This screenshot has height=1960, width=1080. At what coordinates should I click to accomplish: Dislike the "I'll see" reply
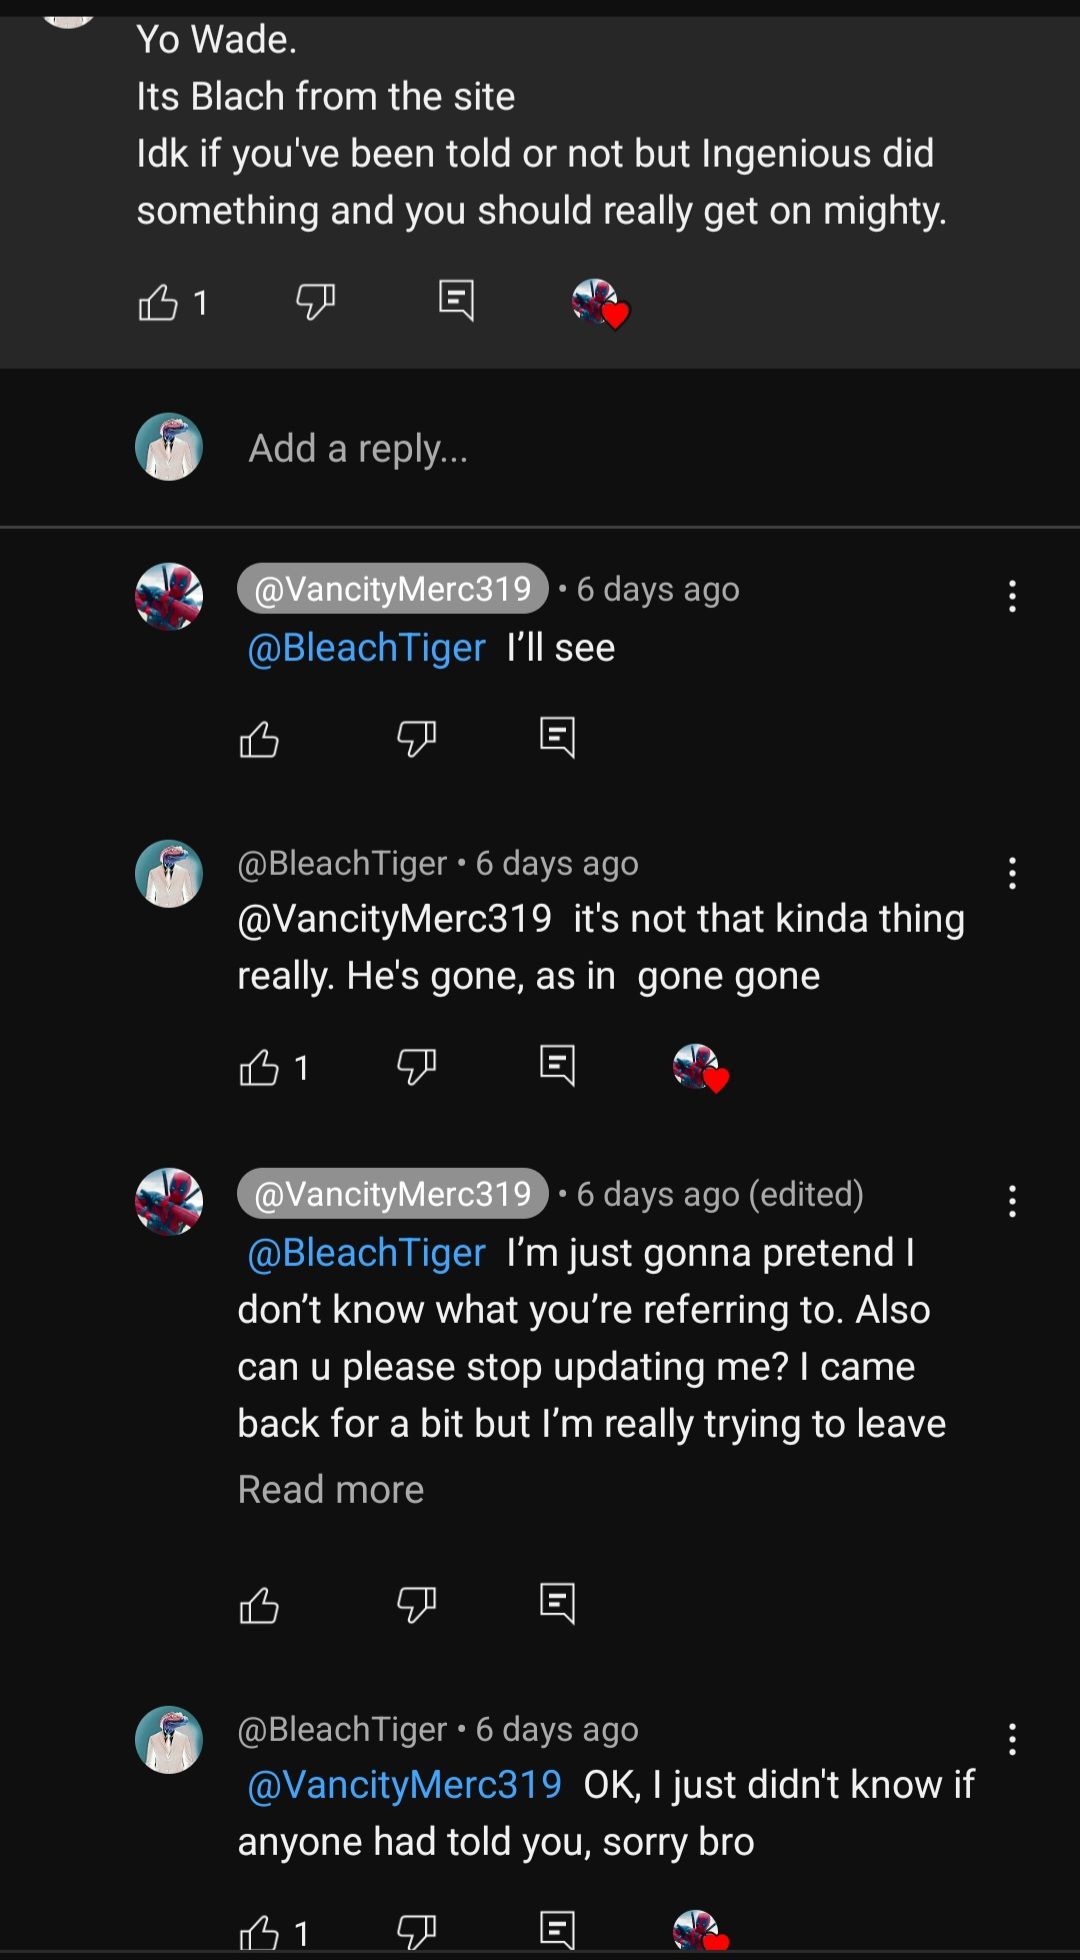click(x=416, y=738)
